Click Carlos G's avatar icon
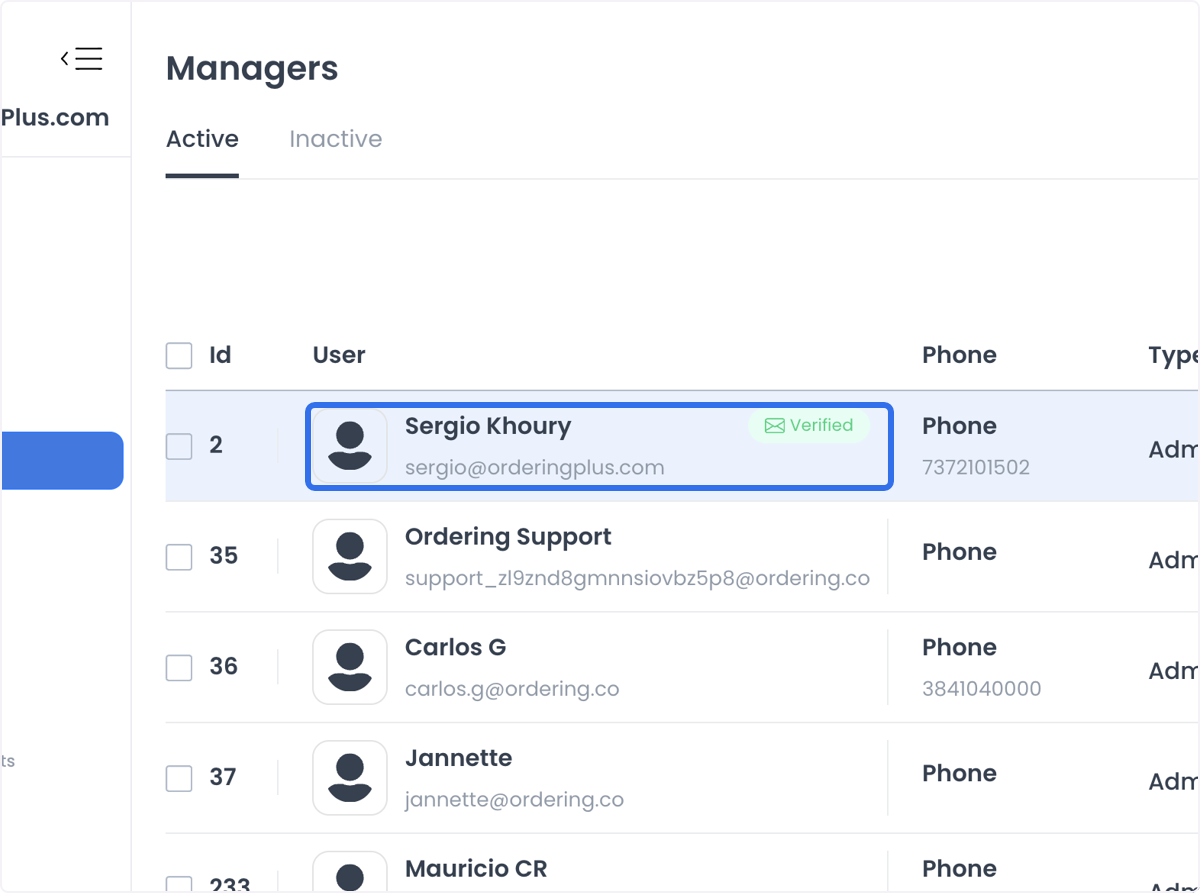Viewport: 1200px width, 893px height. click(x=350, y=667)
